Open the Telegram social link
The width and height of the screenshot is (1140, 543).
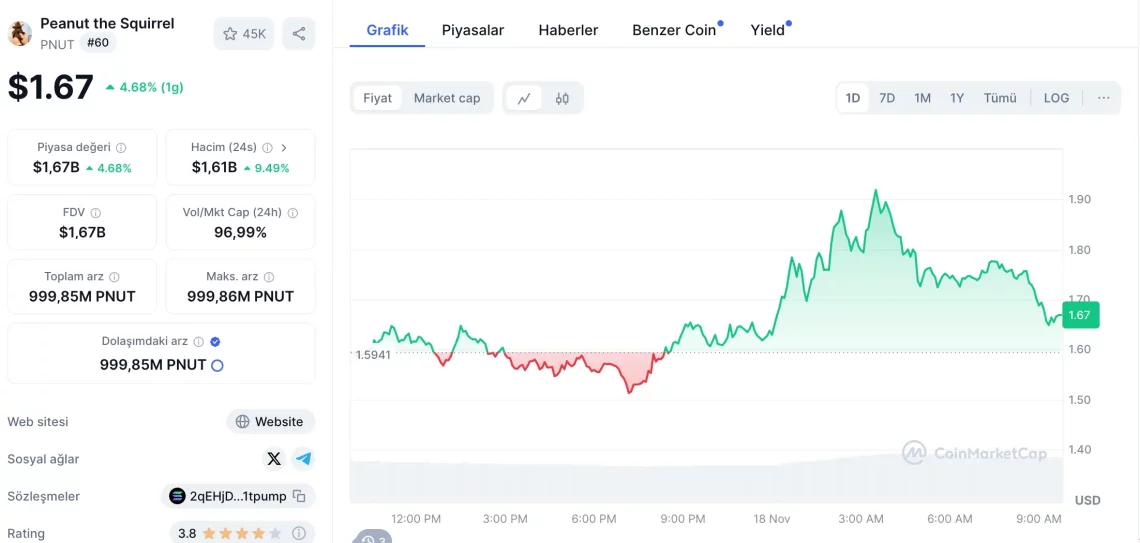pos(303,459)
